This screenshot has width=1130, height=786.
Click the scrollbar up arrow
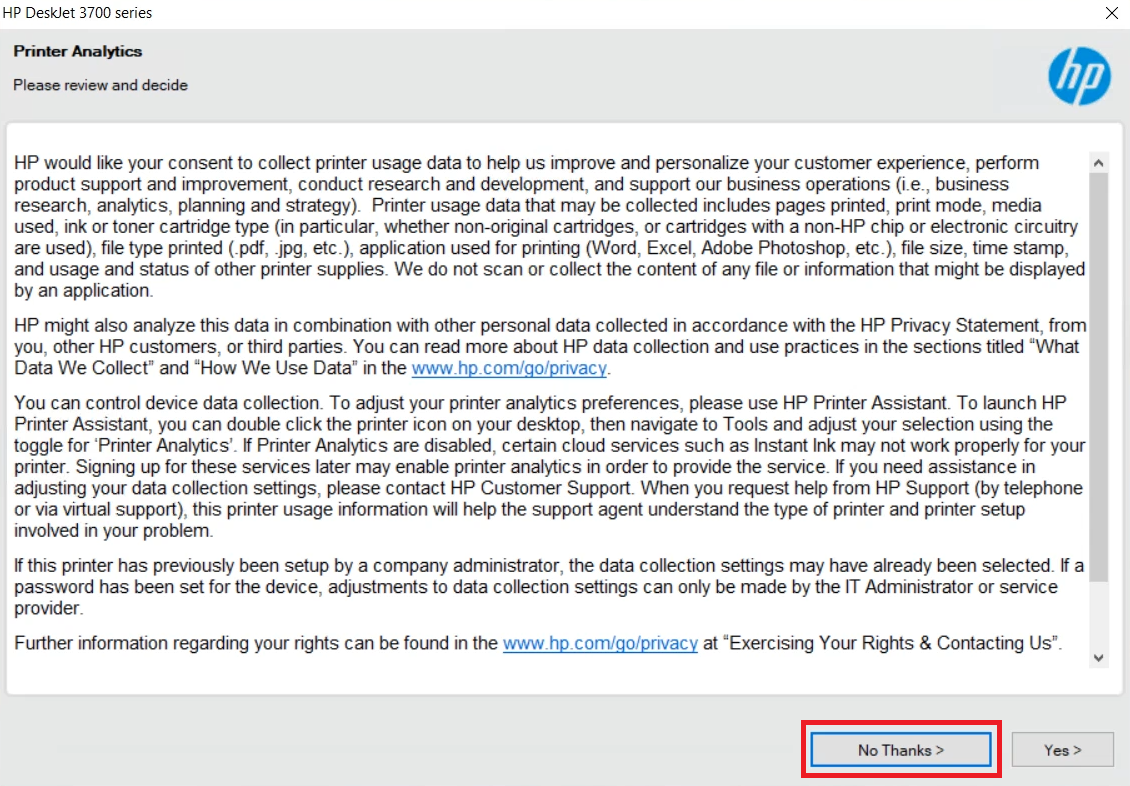pyautogui.click(x=1098, y=163)
